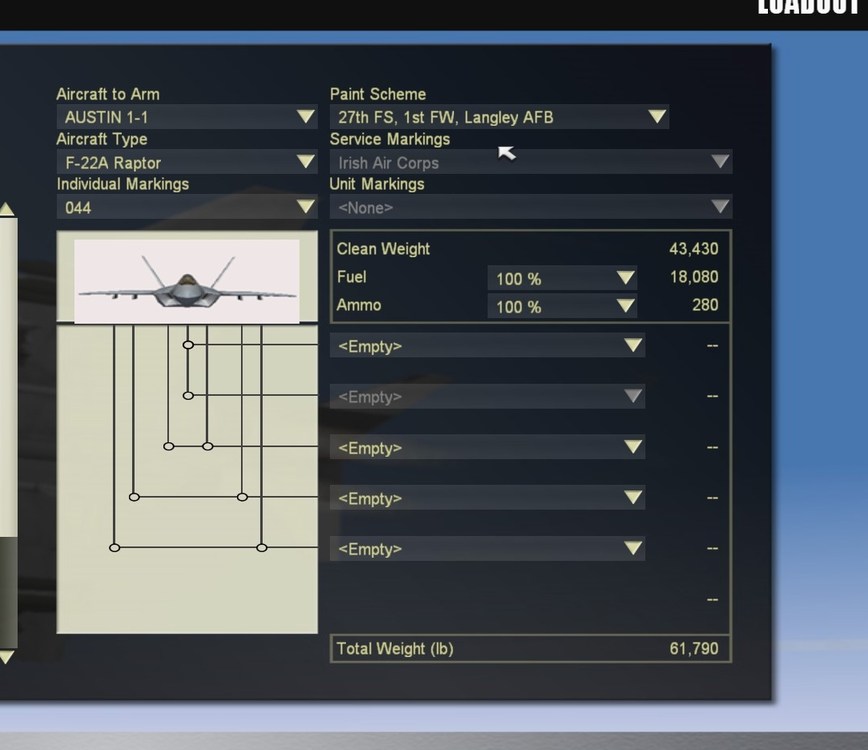Click the left vertical scrollbar track
Screen dimensions: 868x750
(8, 432)
